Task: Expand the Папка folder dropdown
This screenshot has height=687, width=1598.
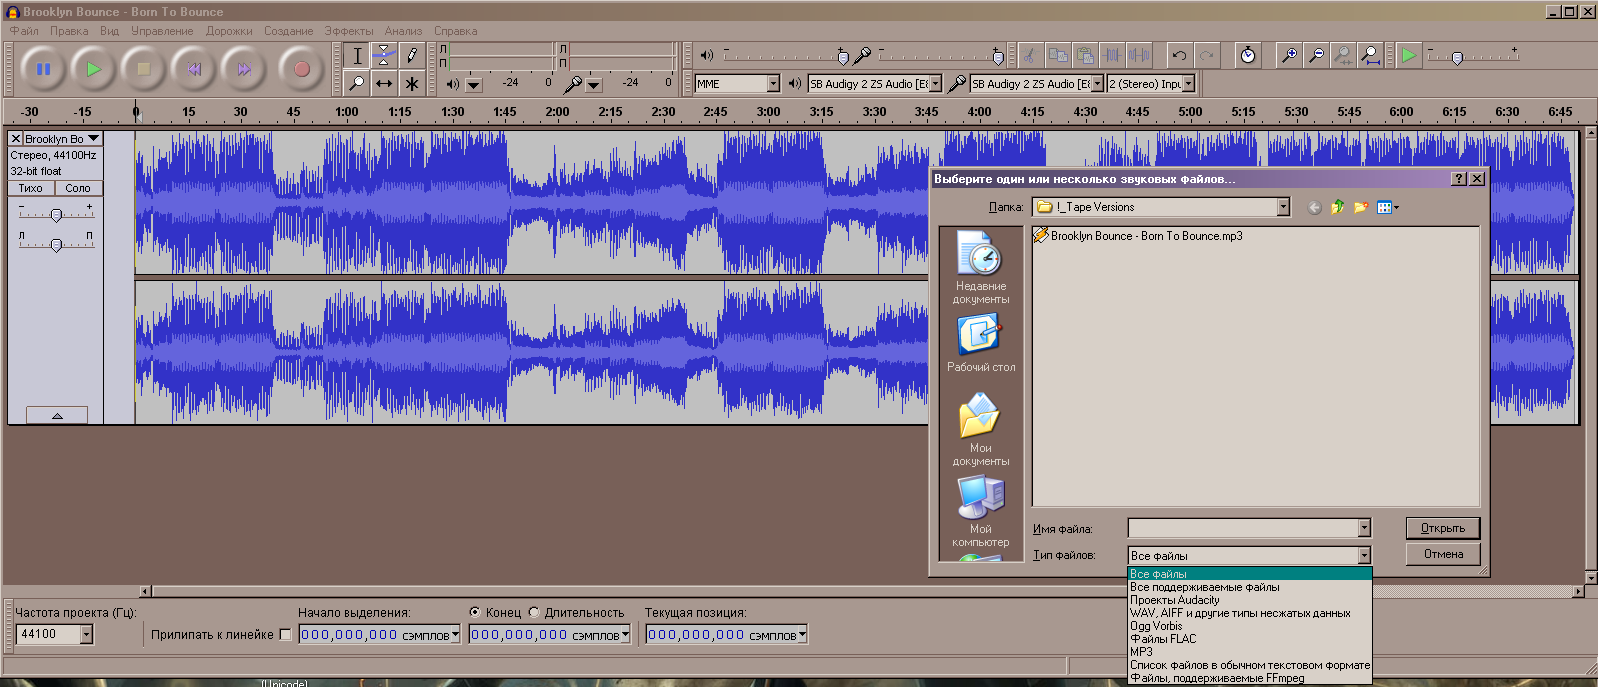Action: click(x=1283, y=207)
